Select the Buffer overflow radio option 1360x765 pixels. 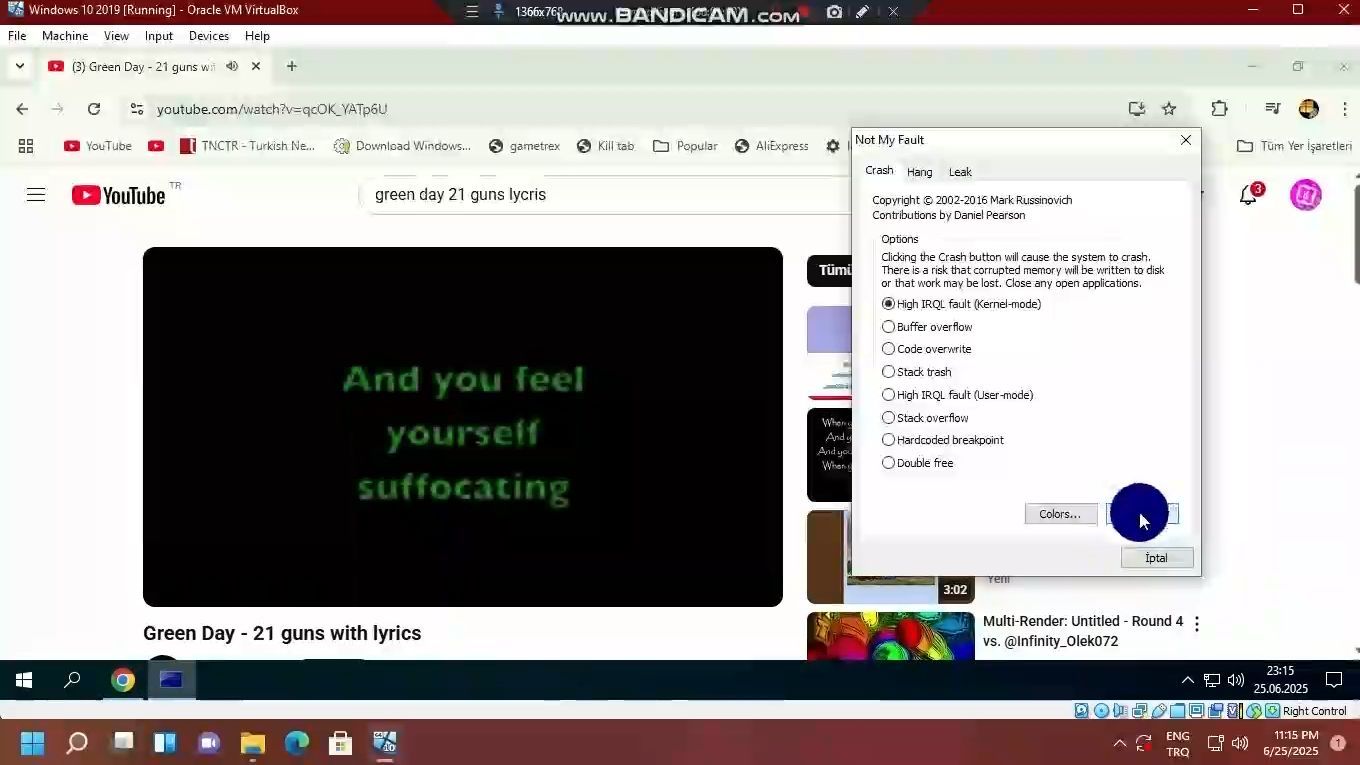pos(888,327)
